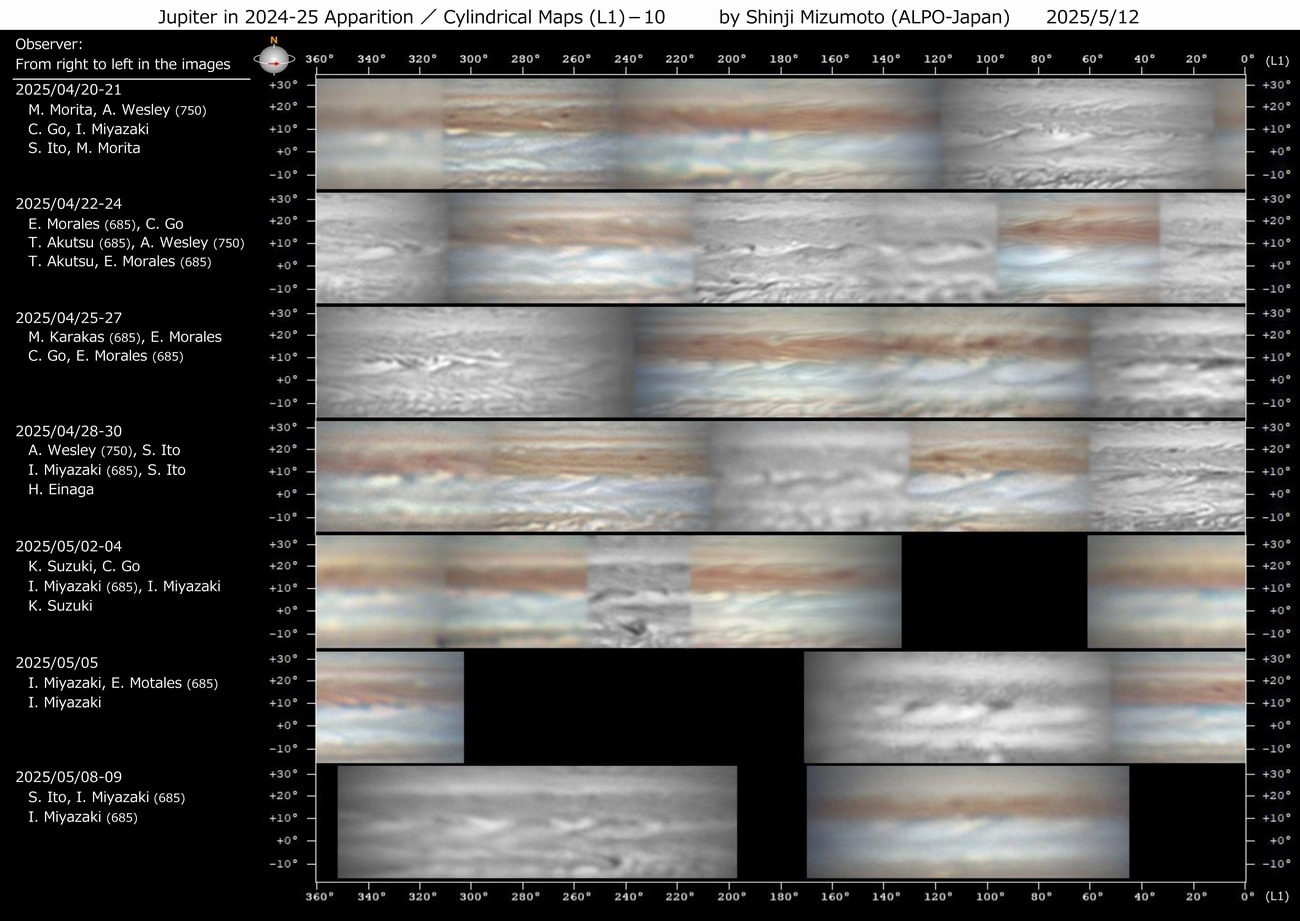Click observer line "I. Miyazaki, E. Motales (685)"

(123, 683)
